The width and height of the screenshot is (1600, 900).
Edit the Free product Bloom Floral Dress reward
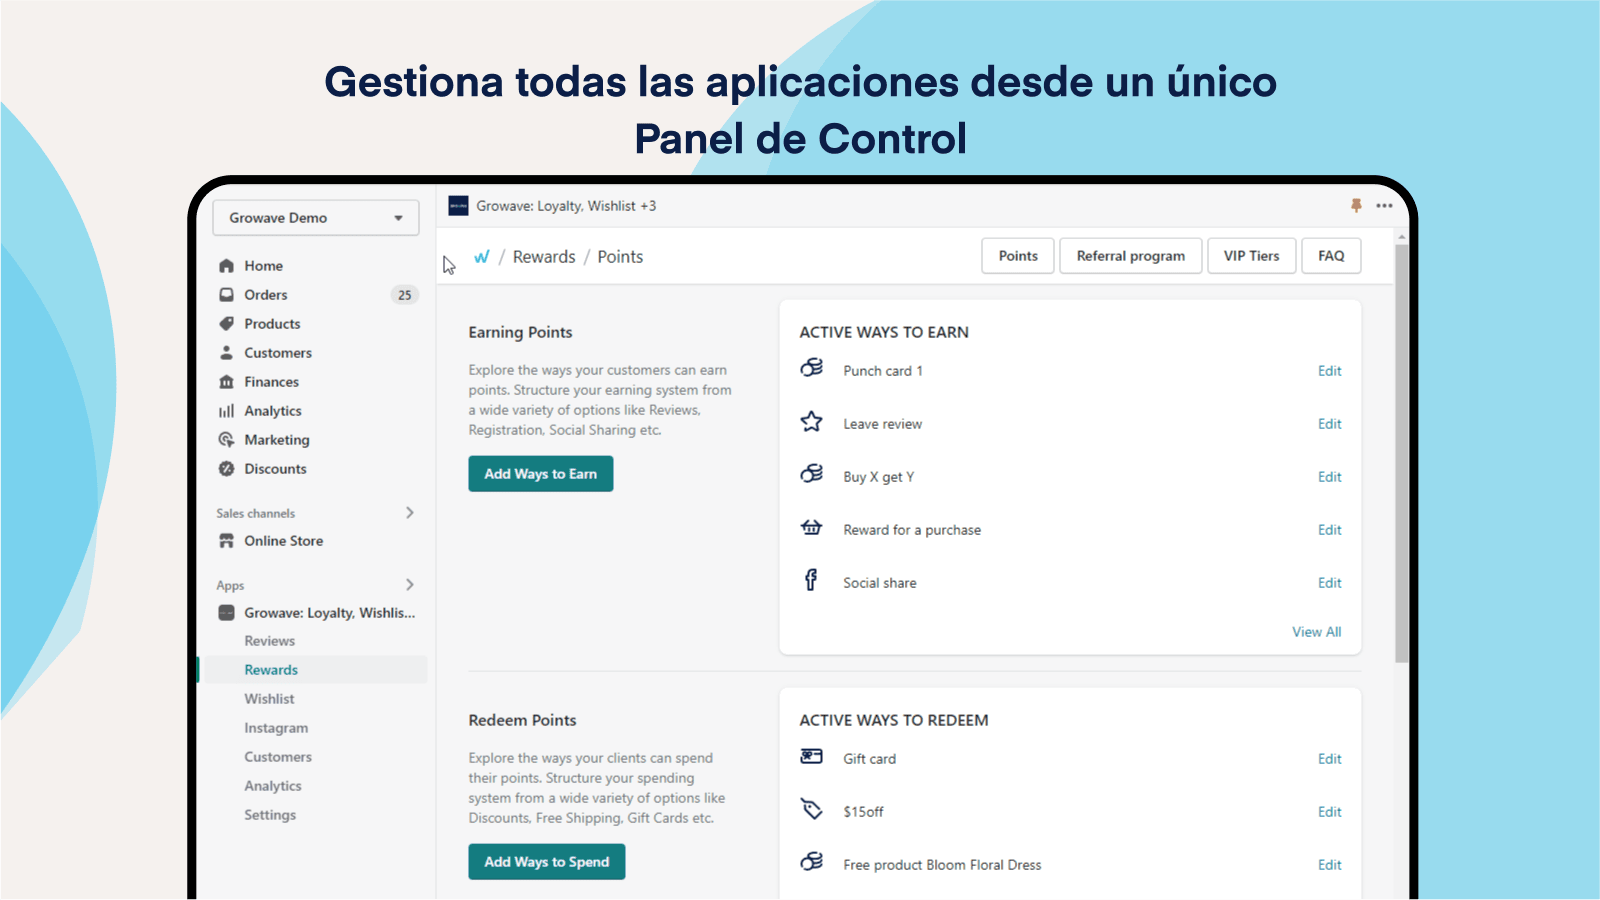tap(1330, 865)
